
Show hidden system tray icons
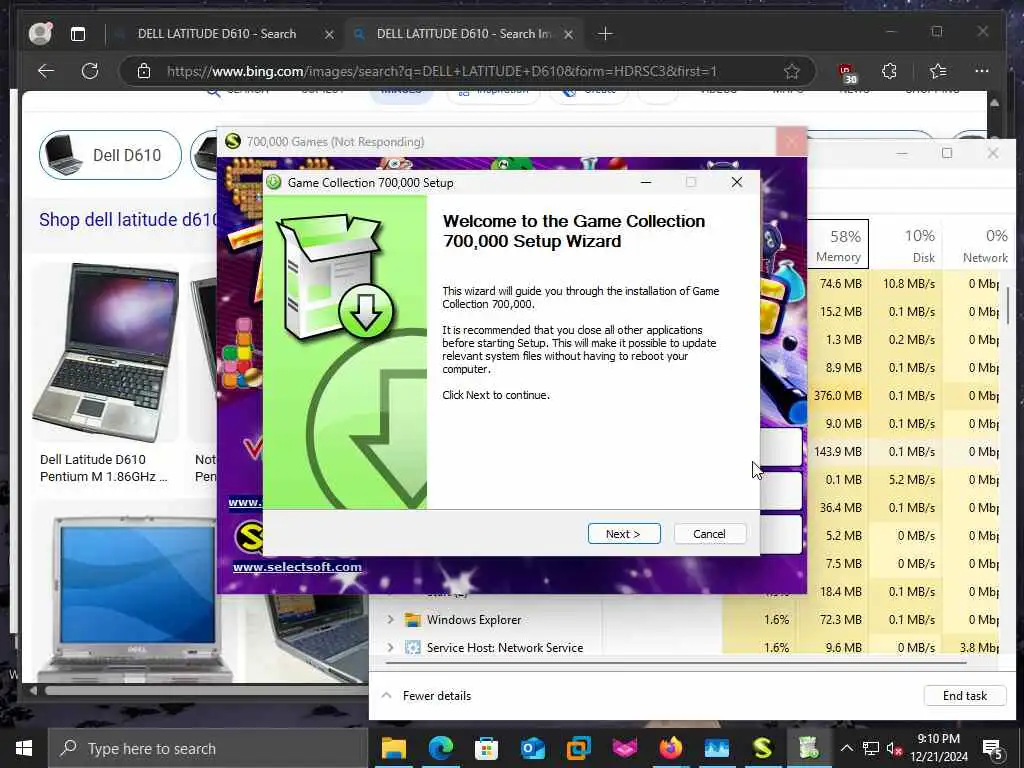click(x=846, y=748)
